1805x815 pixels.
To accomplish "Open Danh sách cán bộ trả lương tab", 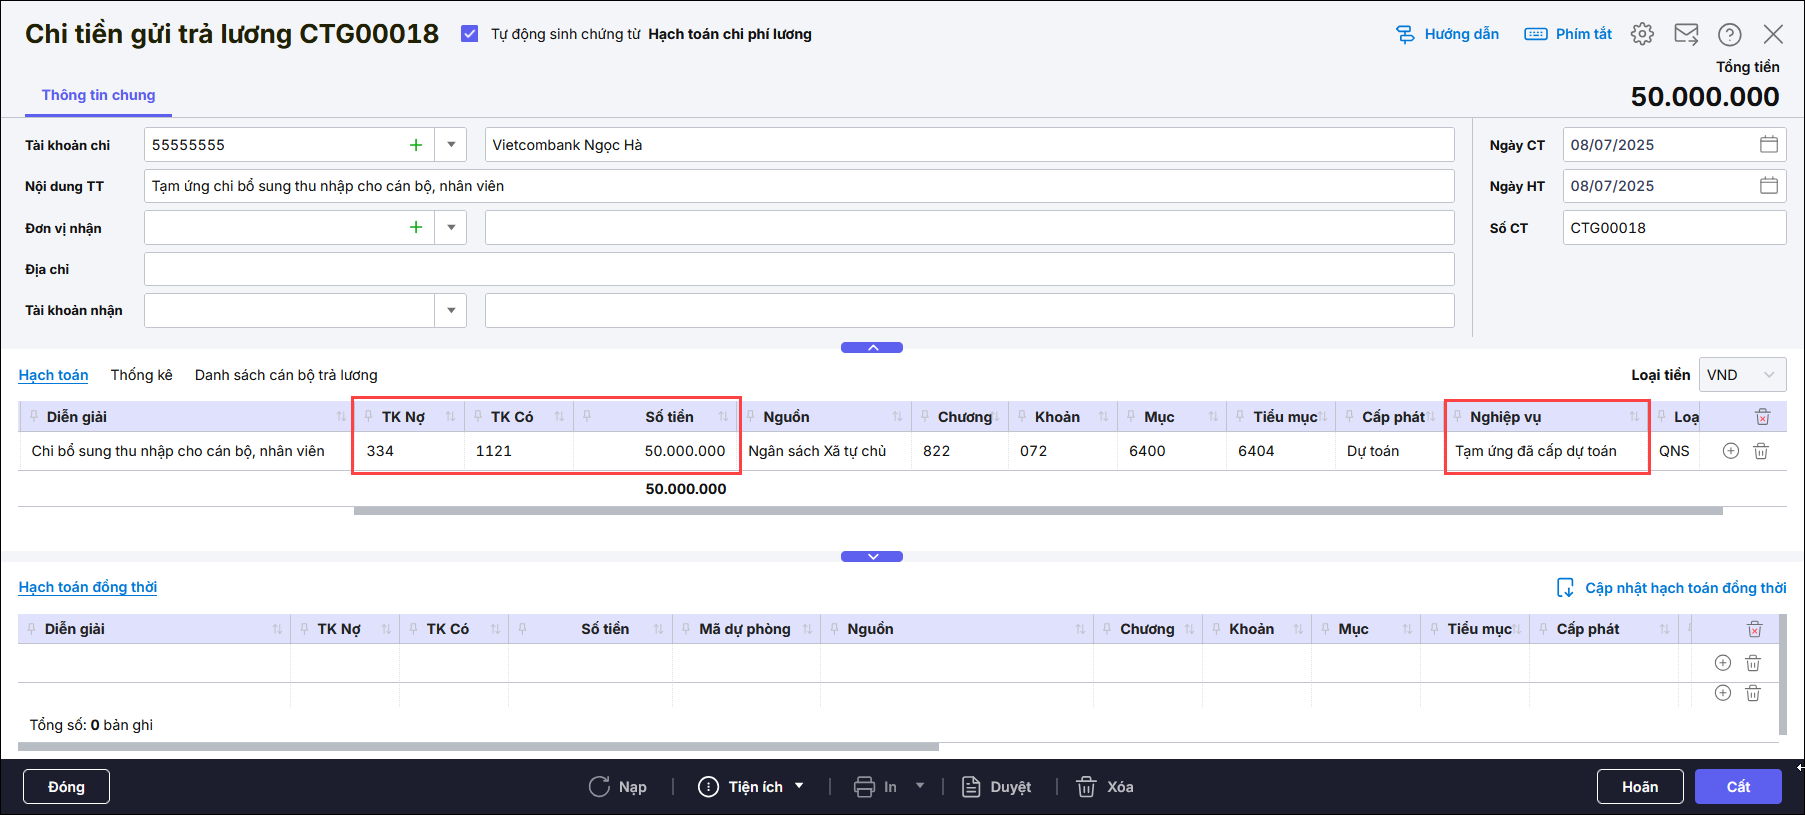I will 286,375.
